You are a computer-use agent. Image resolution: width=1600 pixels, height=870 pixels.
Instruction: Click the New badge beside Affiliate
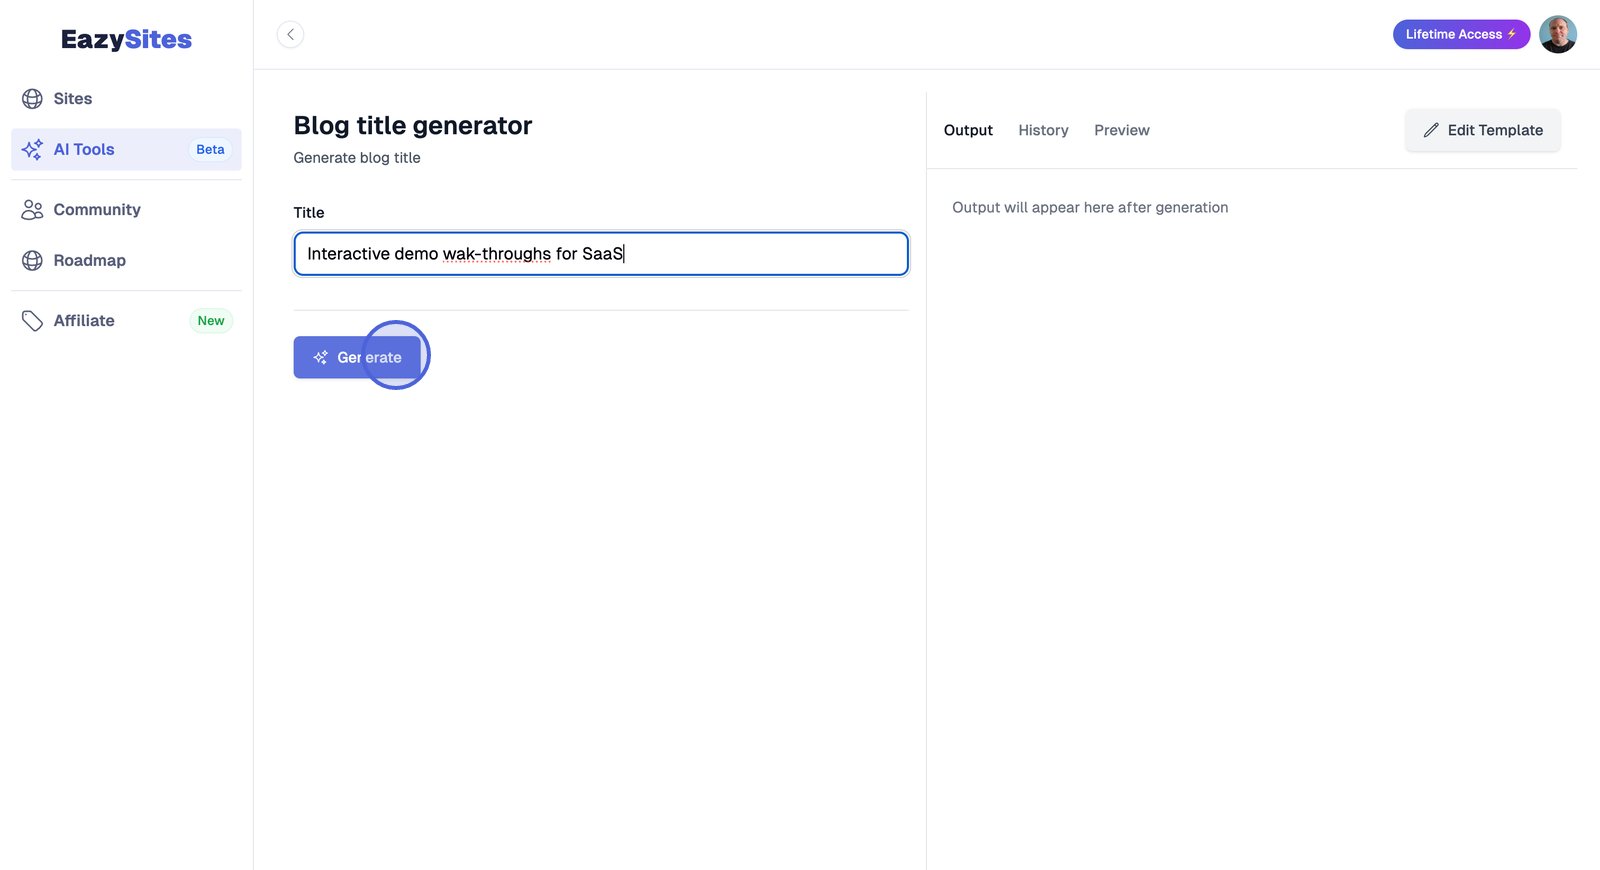[211, 321]
